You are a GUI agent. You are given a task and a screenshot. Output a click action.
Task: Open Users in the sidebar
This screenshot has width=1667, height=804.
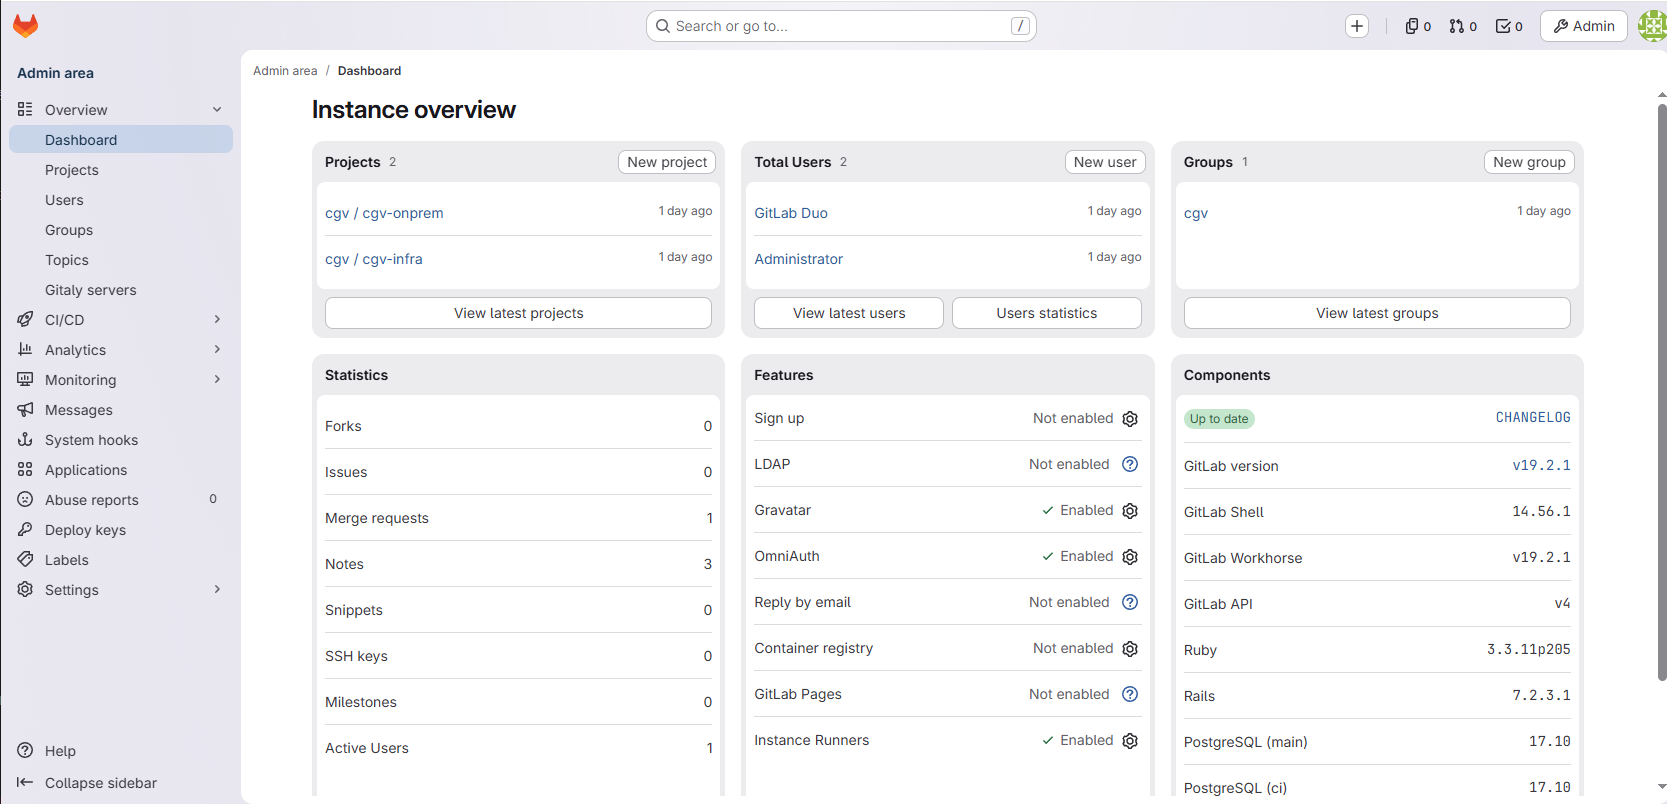click(121, 200)
